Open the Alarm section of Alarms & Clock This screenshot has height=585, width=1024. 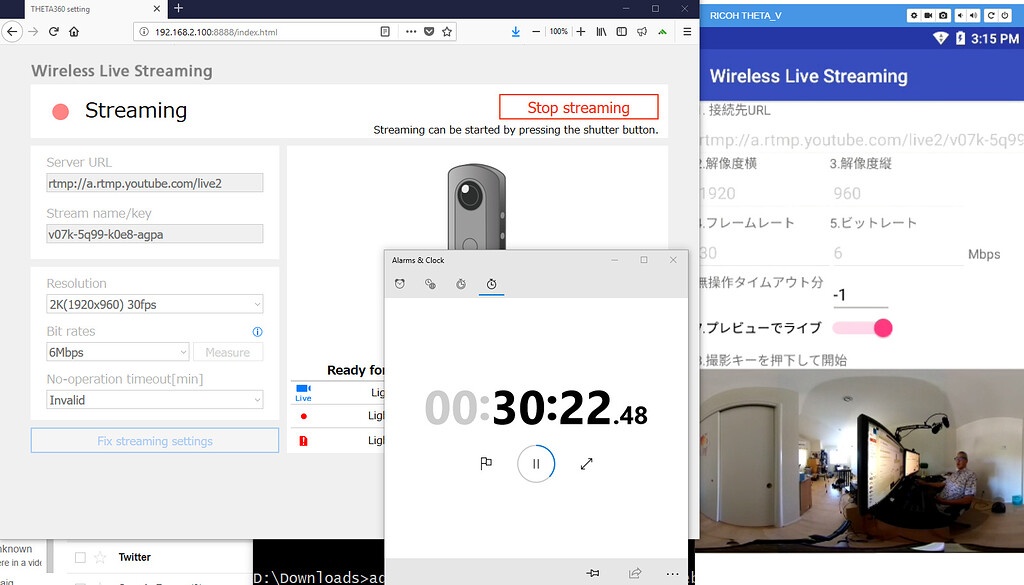pos(399,283)
